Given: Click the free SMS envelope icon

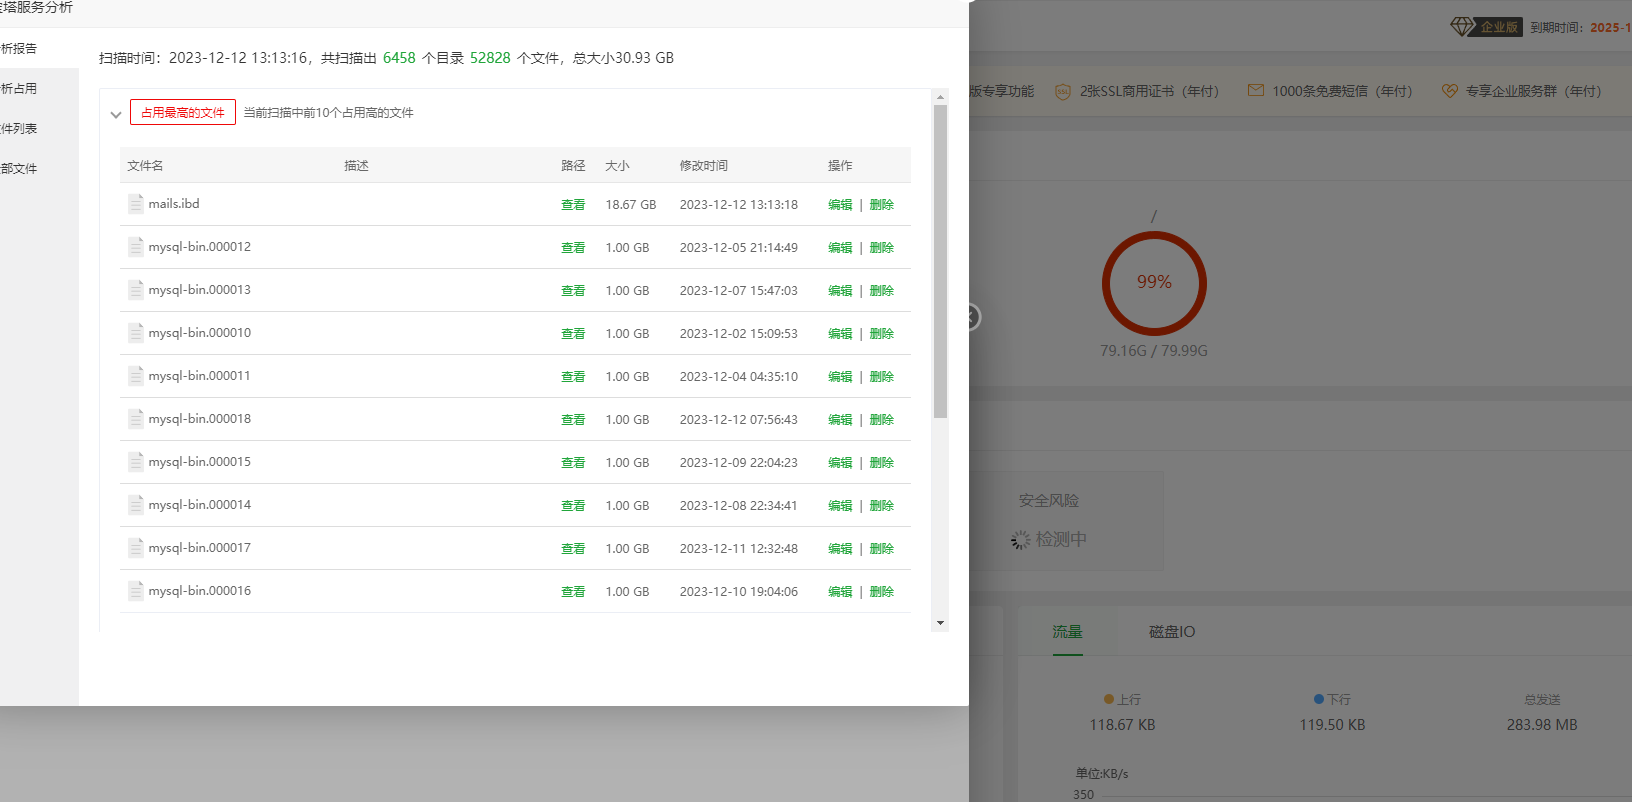Looking at the screenshot, I should (x=1255, y=91).
